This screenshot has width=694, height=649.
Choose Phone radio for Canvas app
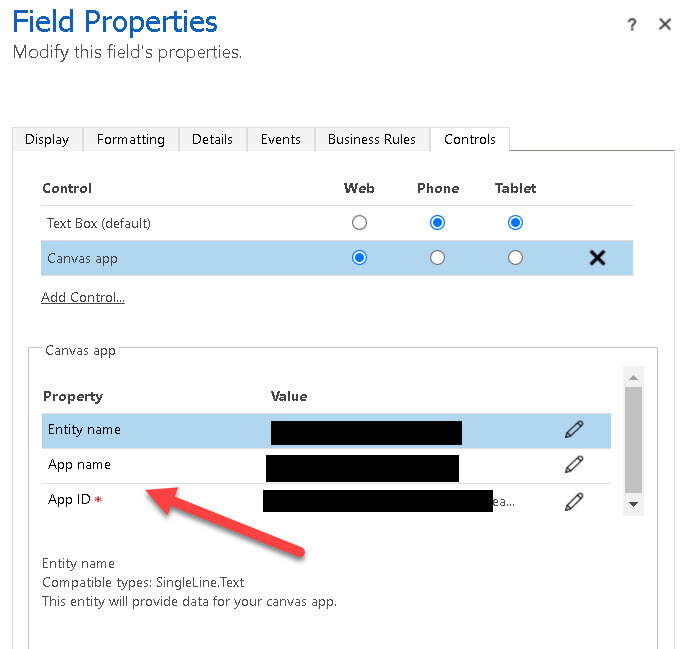pos(437,258)
